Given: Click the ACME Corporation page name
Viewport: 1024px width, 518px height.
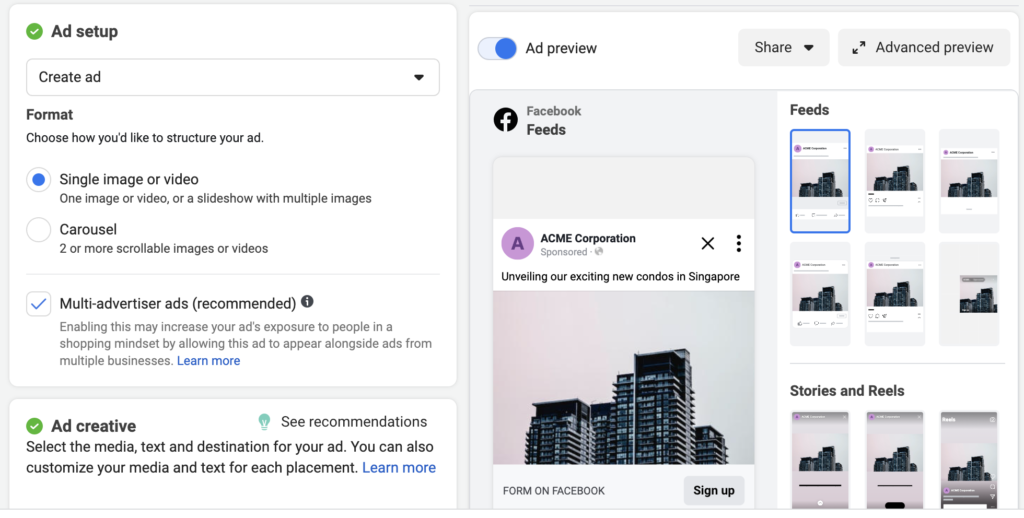Looking at the screenshot, I should click(588, 238).
